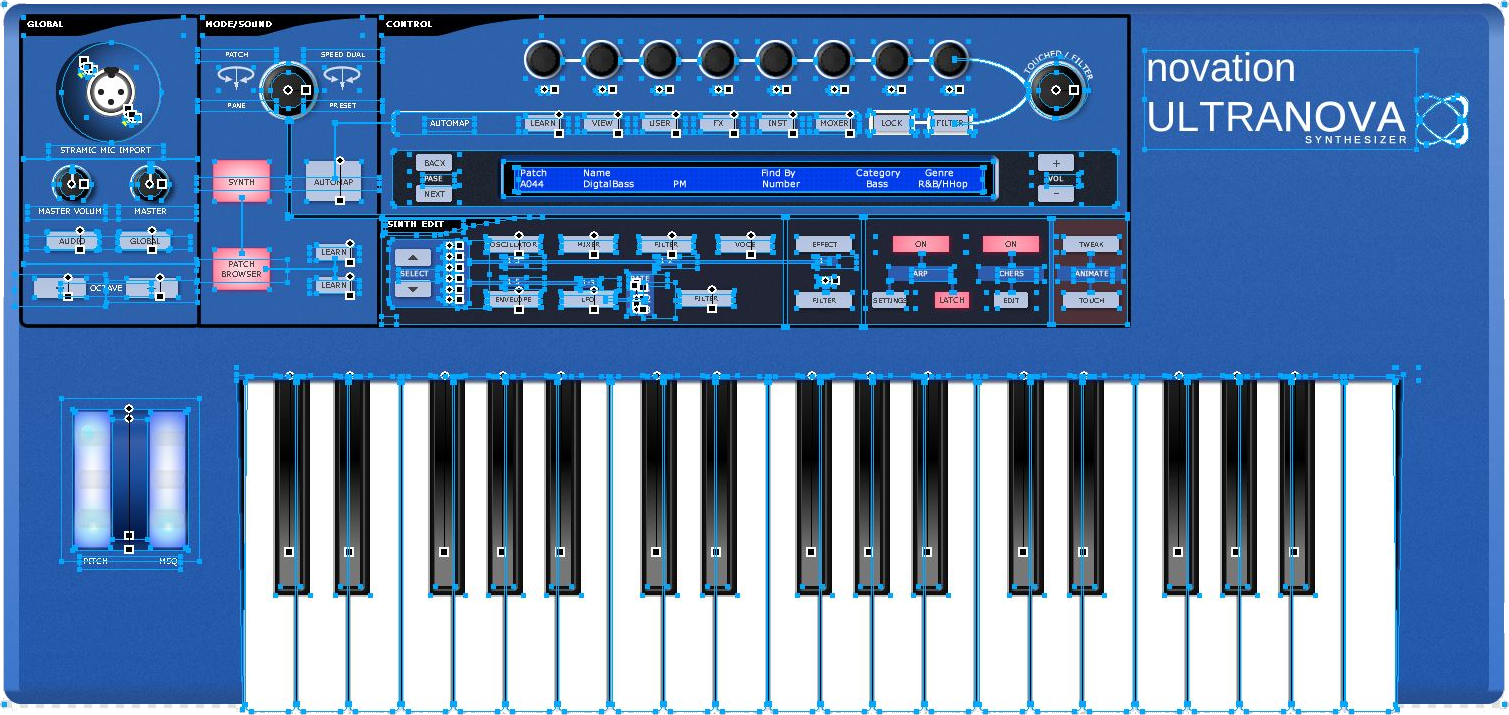Select the EFFECT button
Image resolution: width=1509 pixels, height=715 pixels.
tap(824, 244)
